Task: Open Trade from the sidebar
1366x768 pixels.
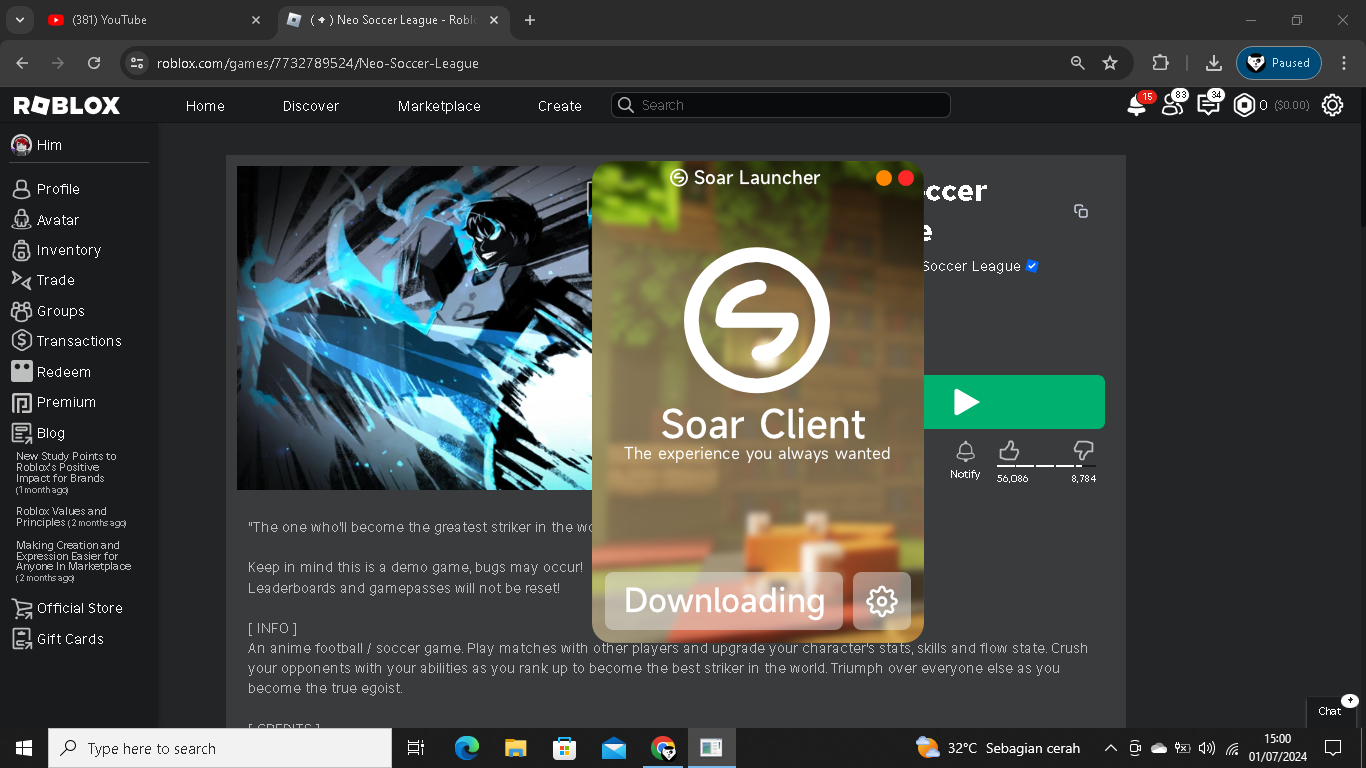Action: click(x=44, y=280)
